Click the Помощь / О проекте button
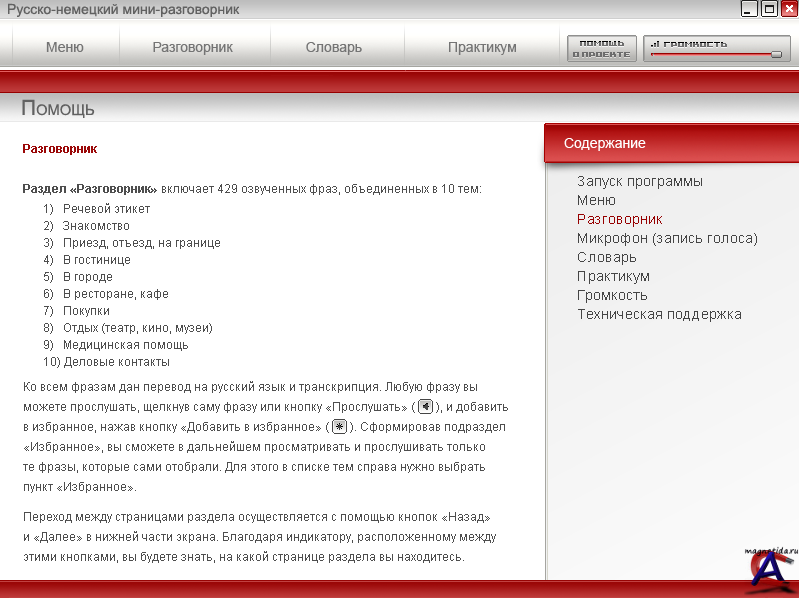 (x=602, y=48)
